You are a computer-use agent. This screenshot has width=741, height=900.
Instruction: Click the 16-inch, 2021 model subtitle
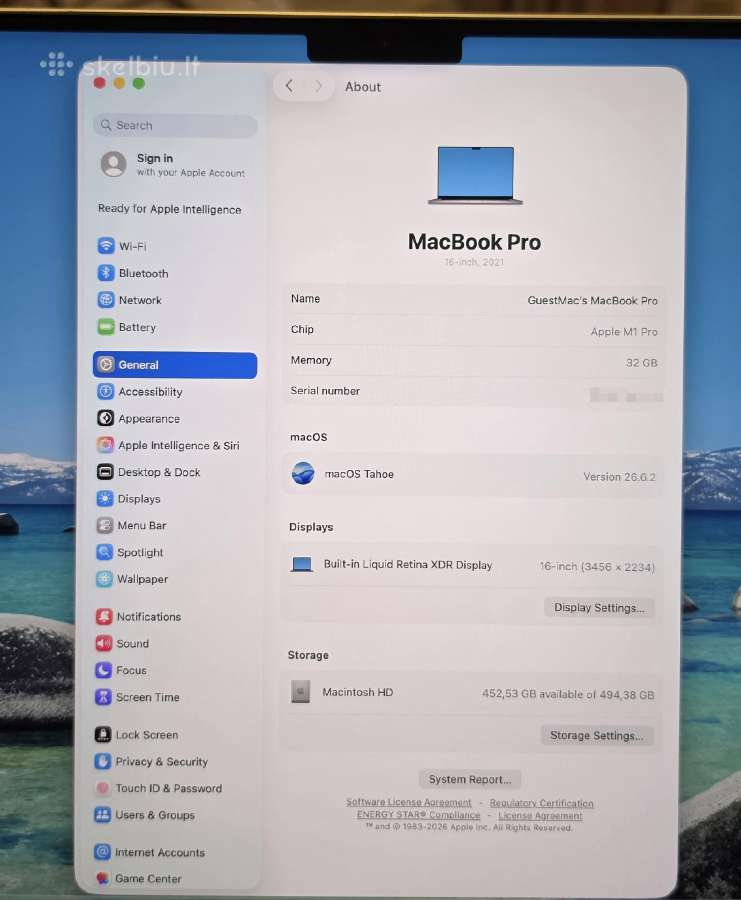point(474,262)
